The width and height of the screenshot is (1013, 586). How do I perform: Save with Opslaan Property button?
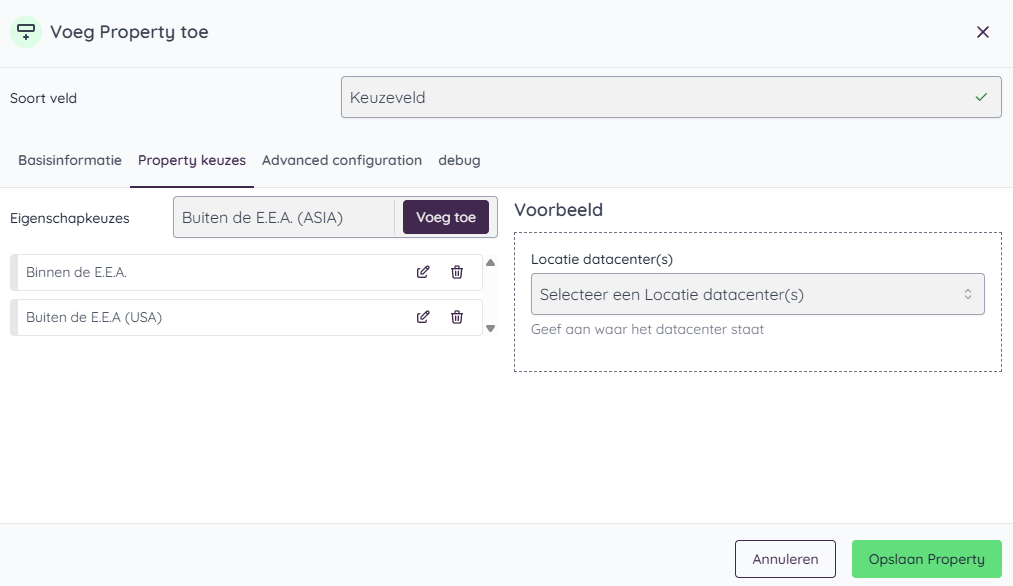[x=927, y=559]
